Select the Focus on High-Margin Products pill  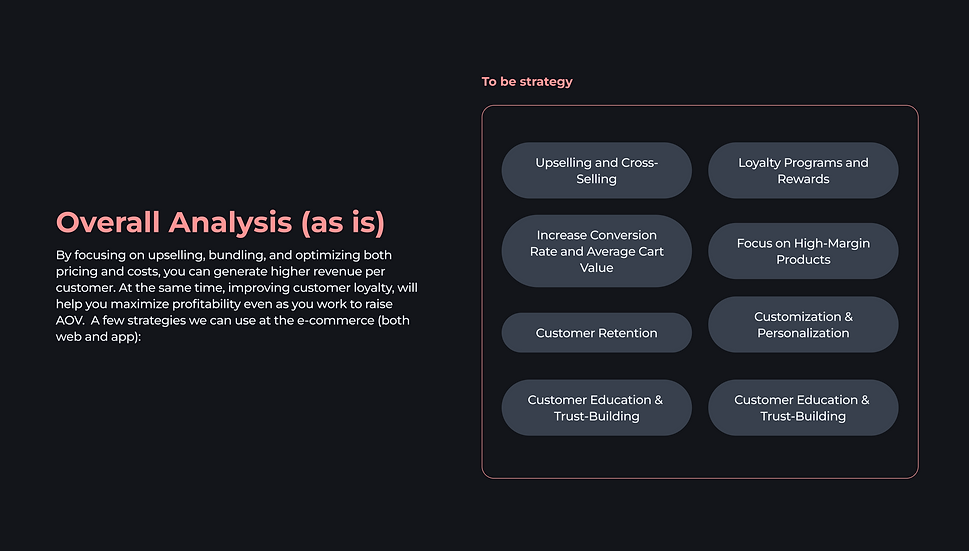coord(803,251)
